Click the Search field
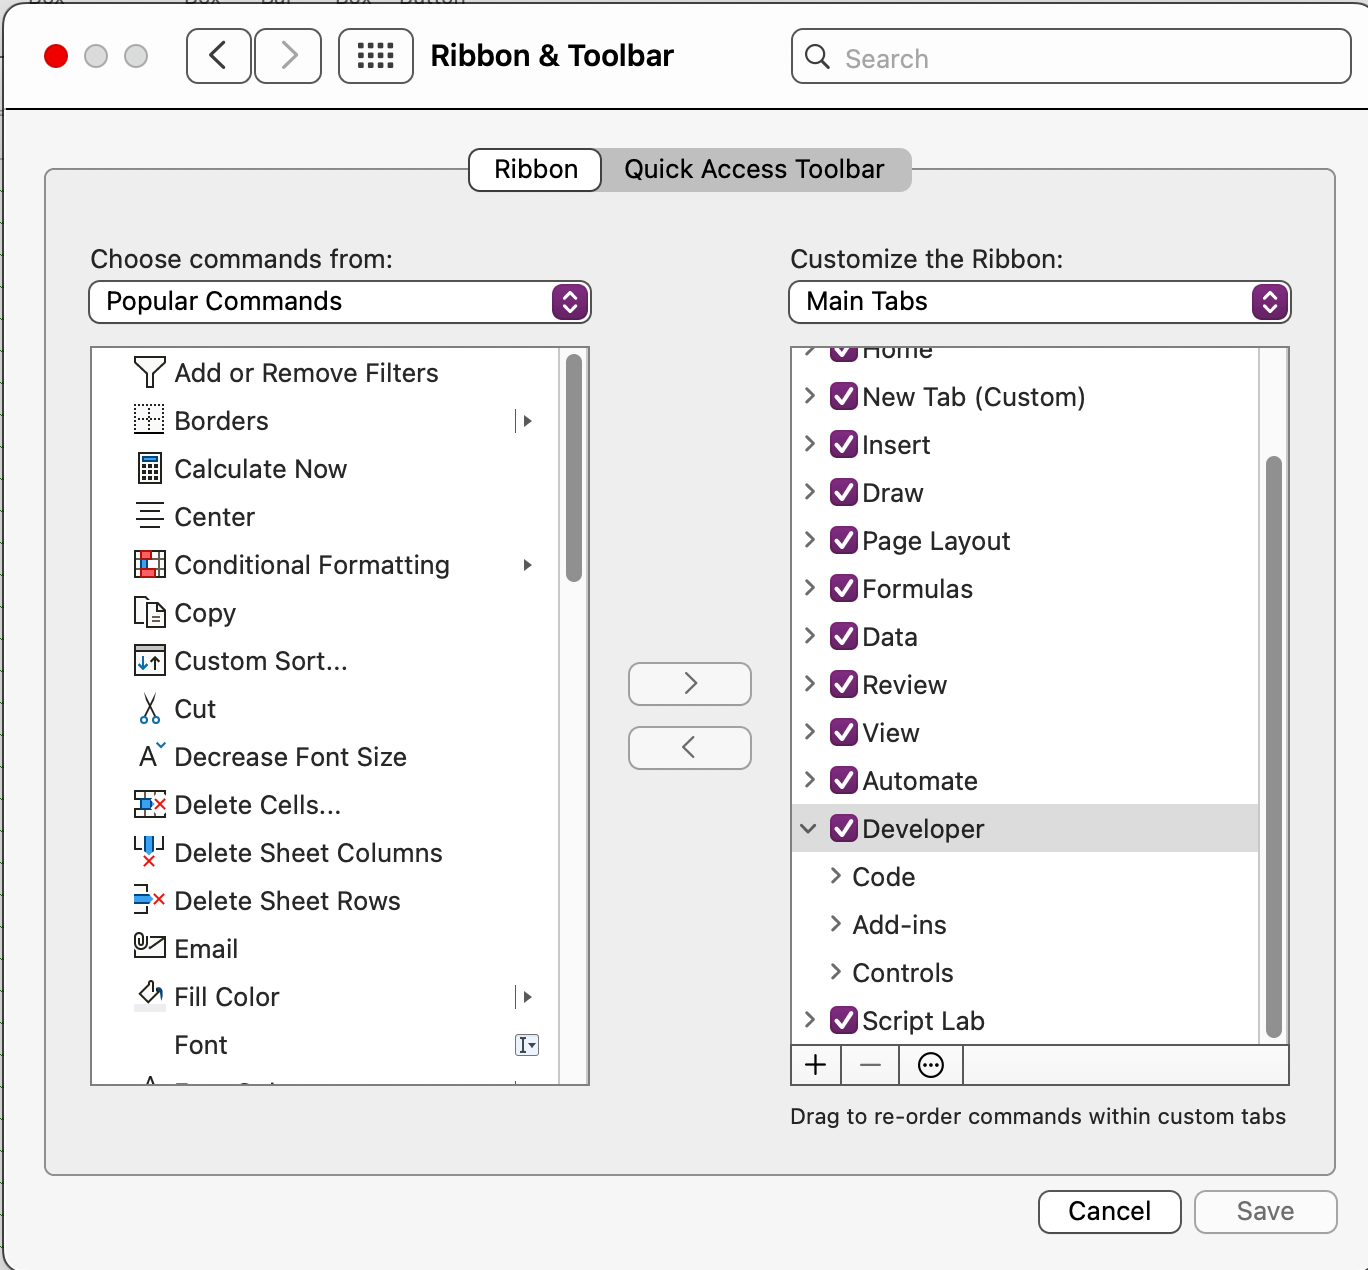Viewport: 1368px width, 1270px height. click(1071, 57)
